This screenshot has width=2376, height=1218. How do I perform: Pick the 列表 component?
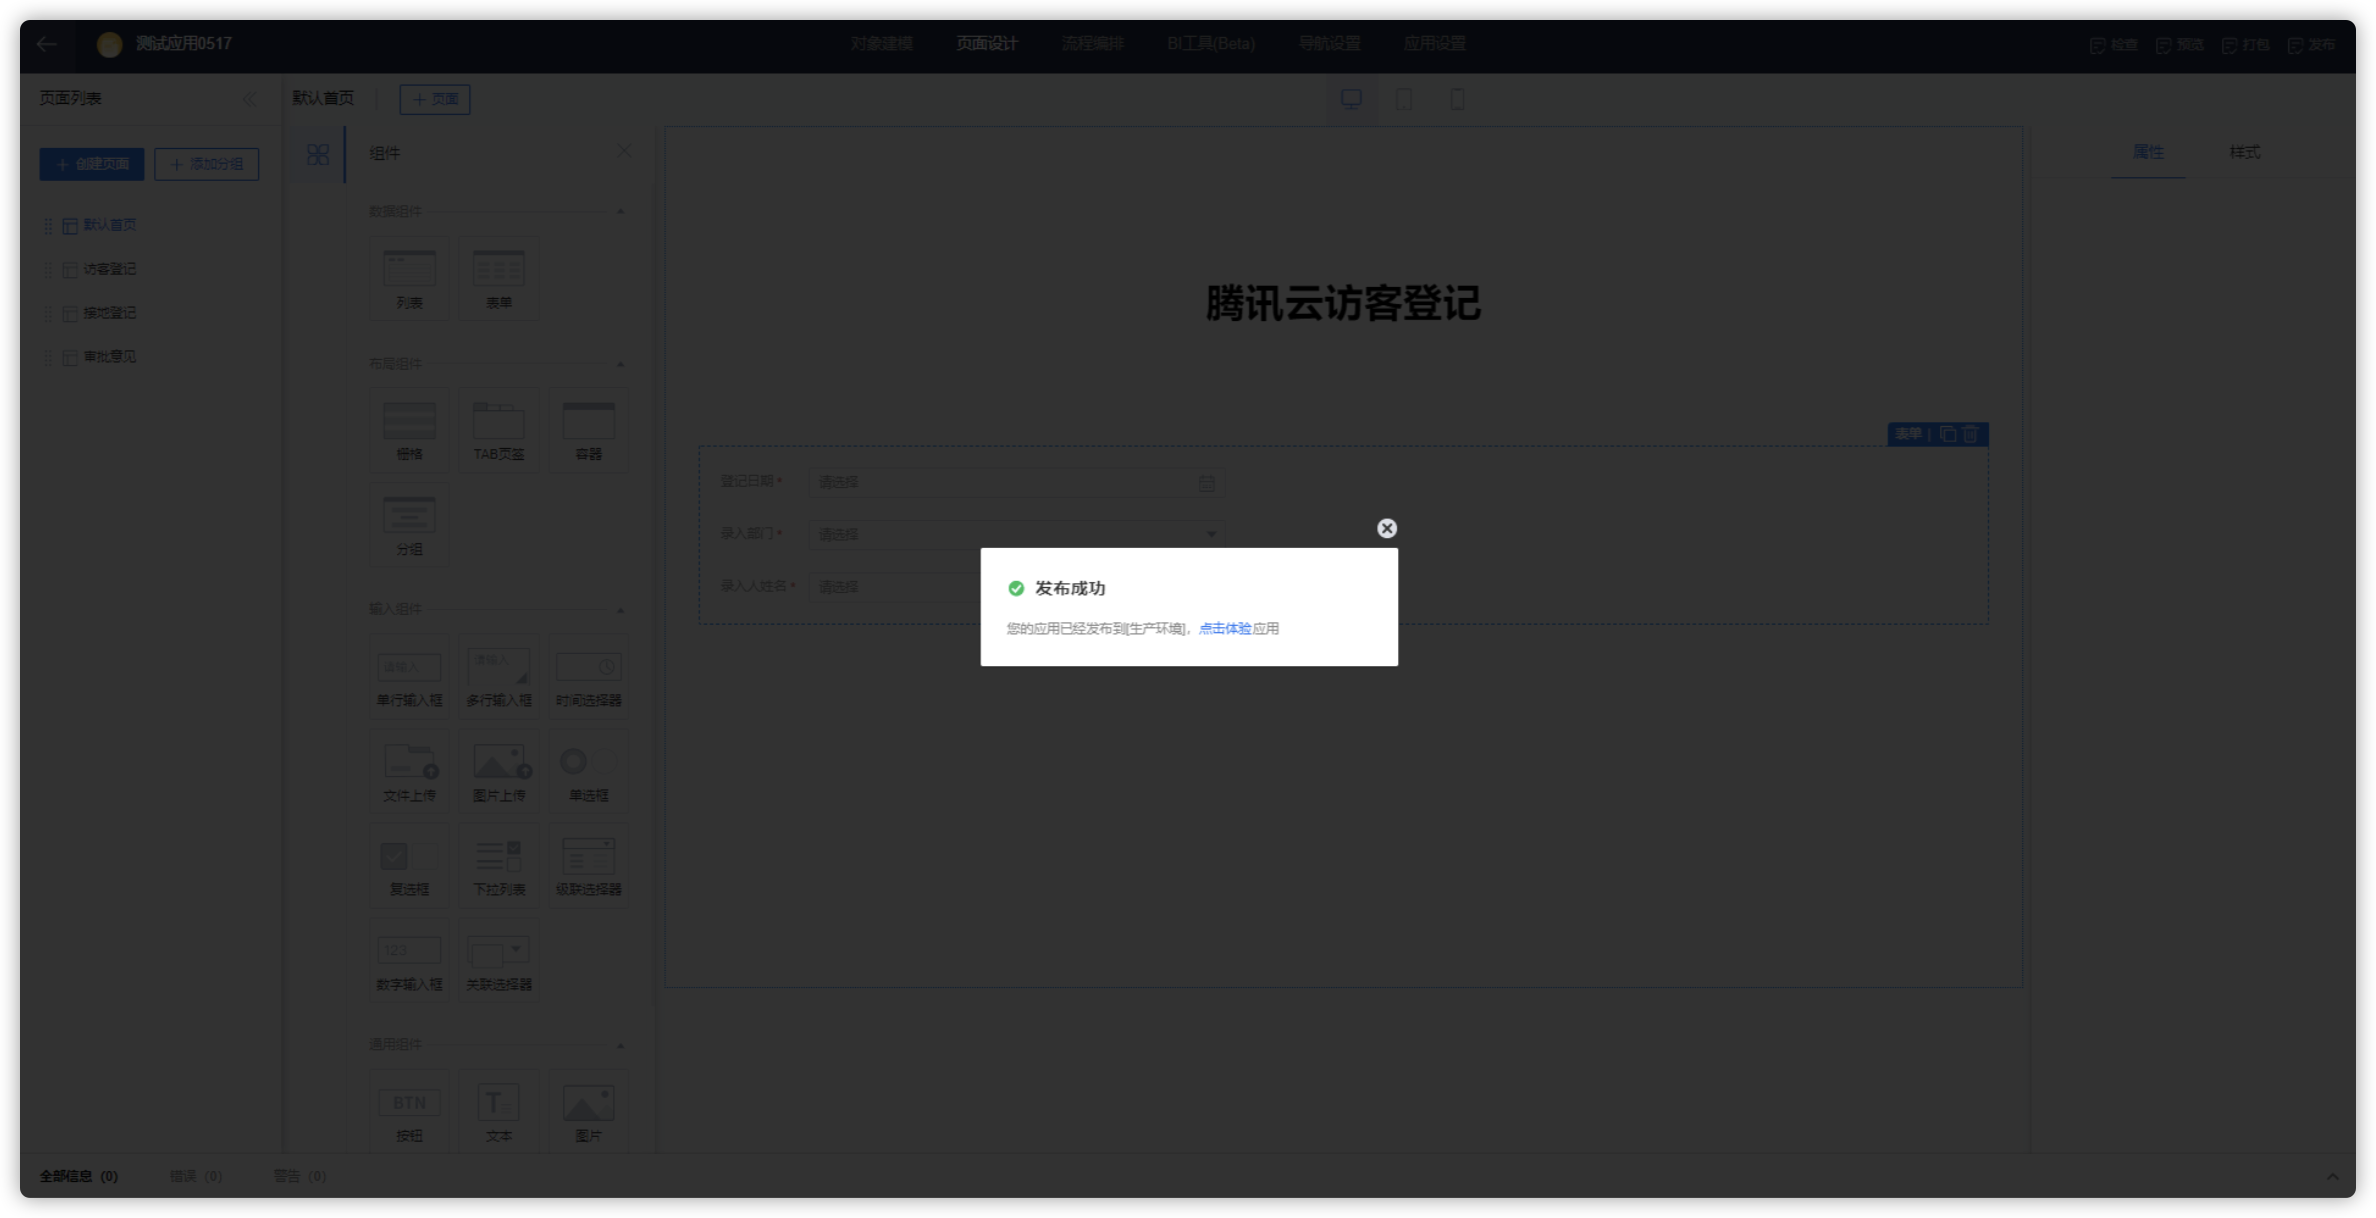pos(409,279)
